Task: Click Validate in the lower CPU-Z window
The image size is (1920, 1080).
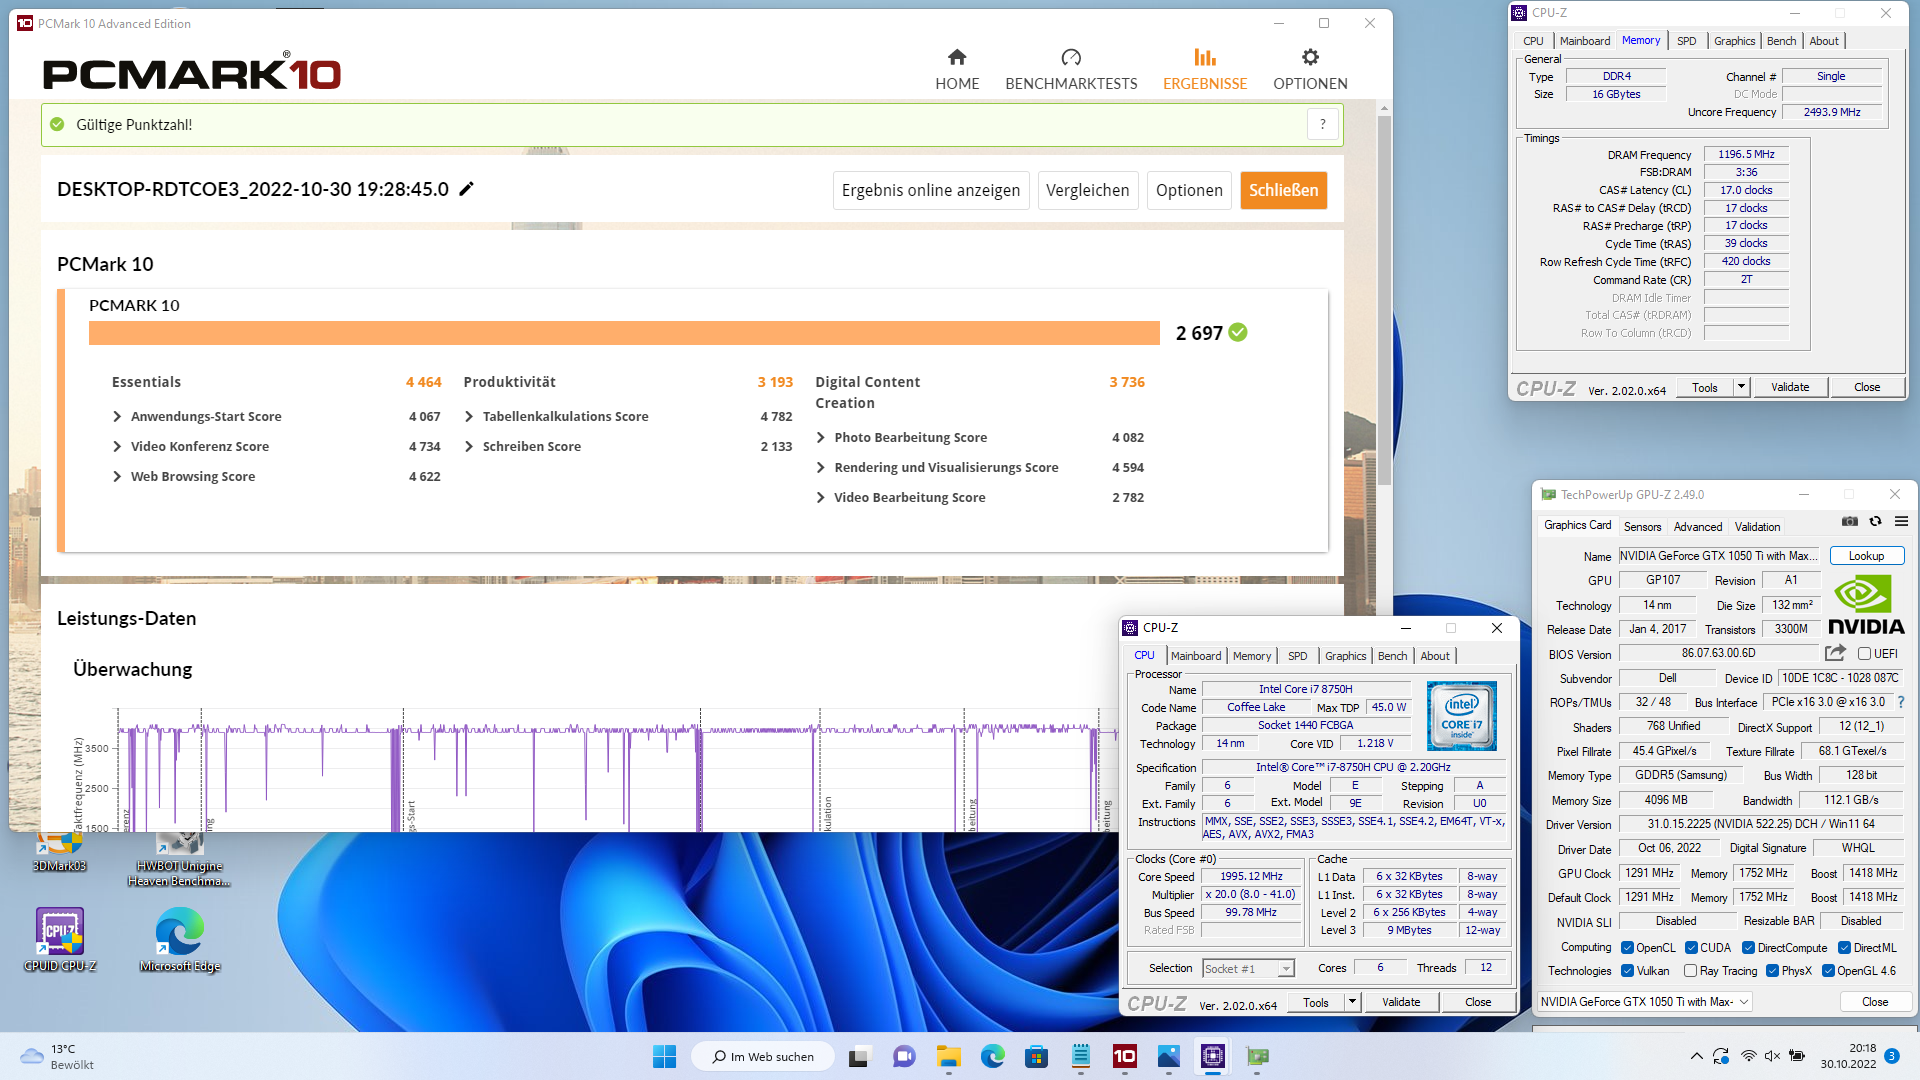Action: (x=1401, y=1002)
